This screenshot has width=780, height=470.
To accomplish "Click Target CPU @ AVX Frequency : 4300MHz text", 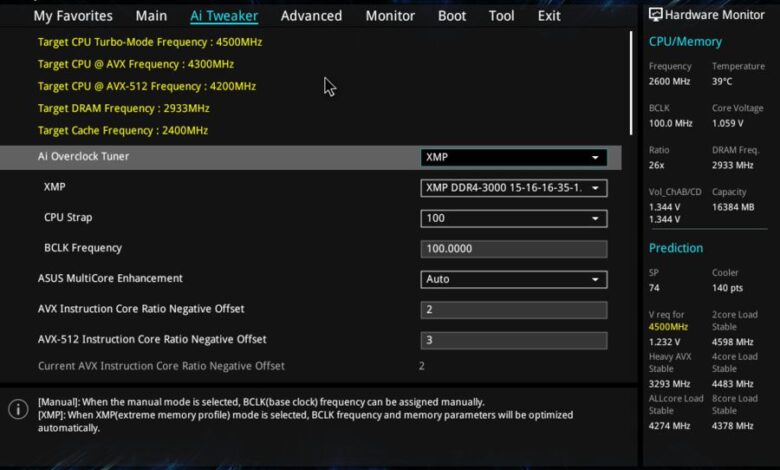I will pos(136,64).
